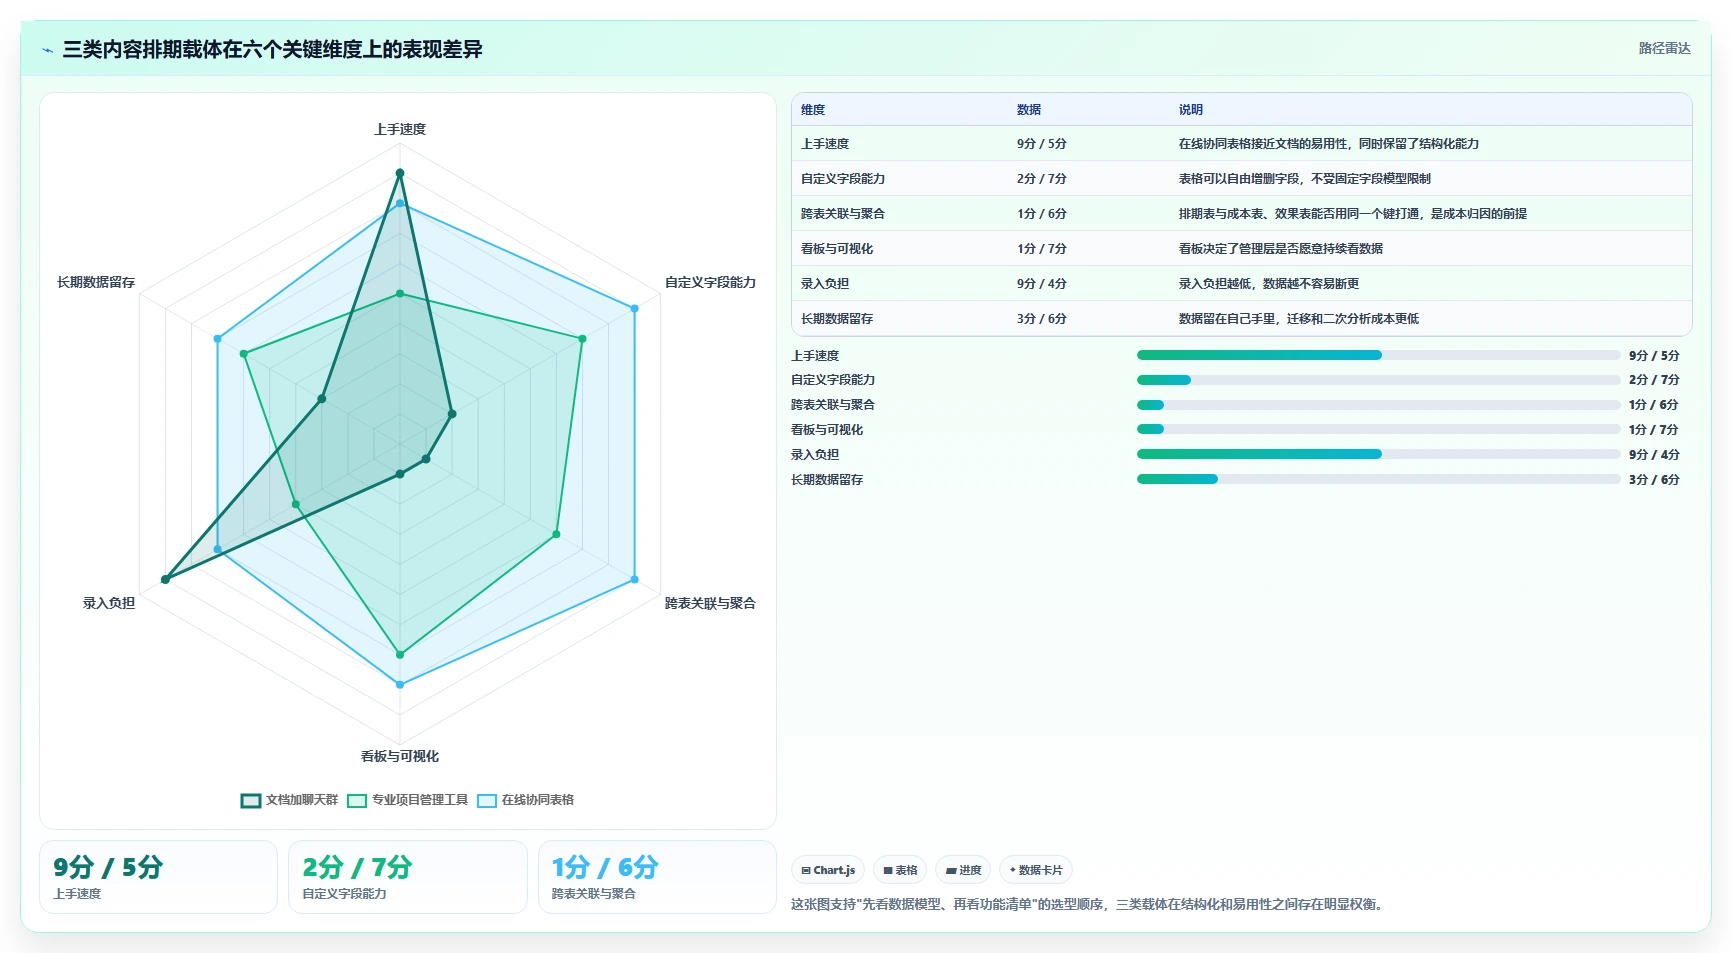Image resolution: width=1732 pixels, height=953 pixels.
Task: Click the table value 9分 / 5分
Action: pos(1042,144)
